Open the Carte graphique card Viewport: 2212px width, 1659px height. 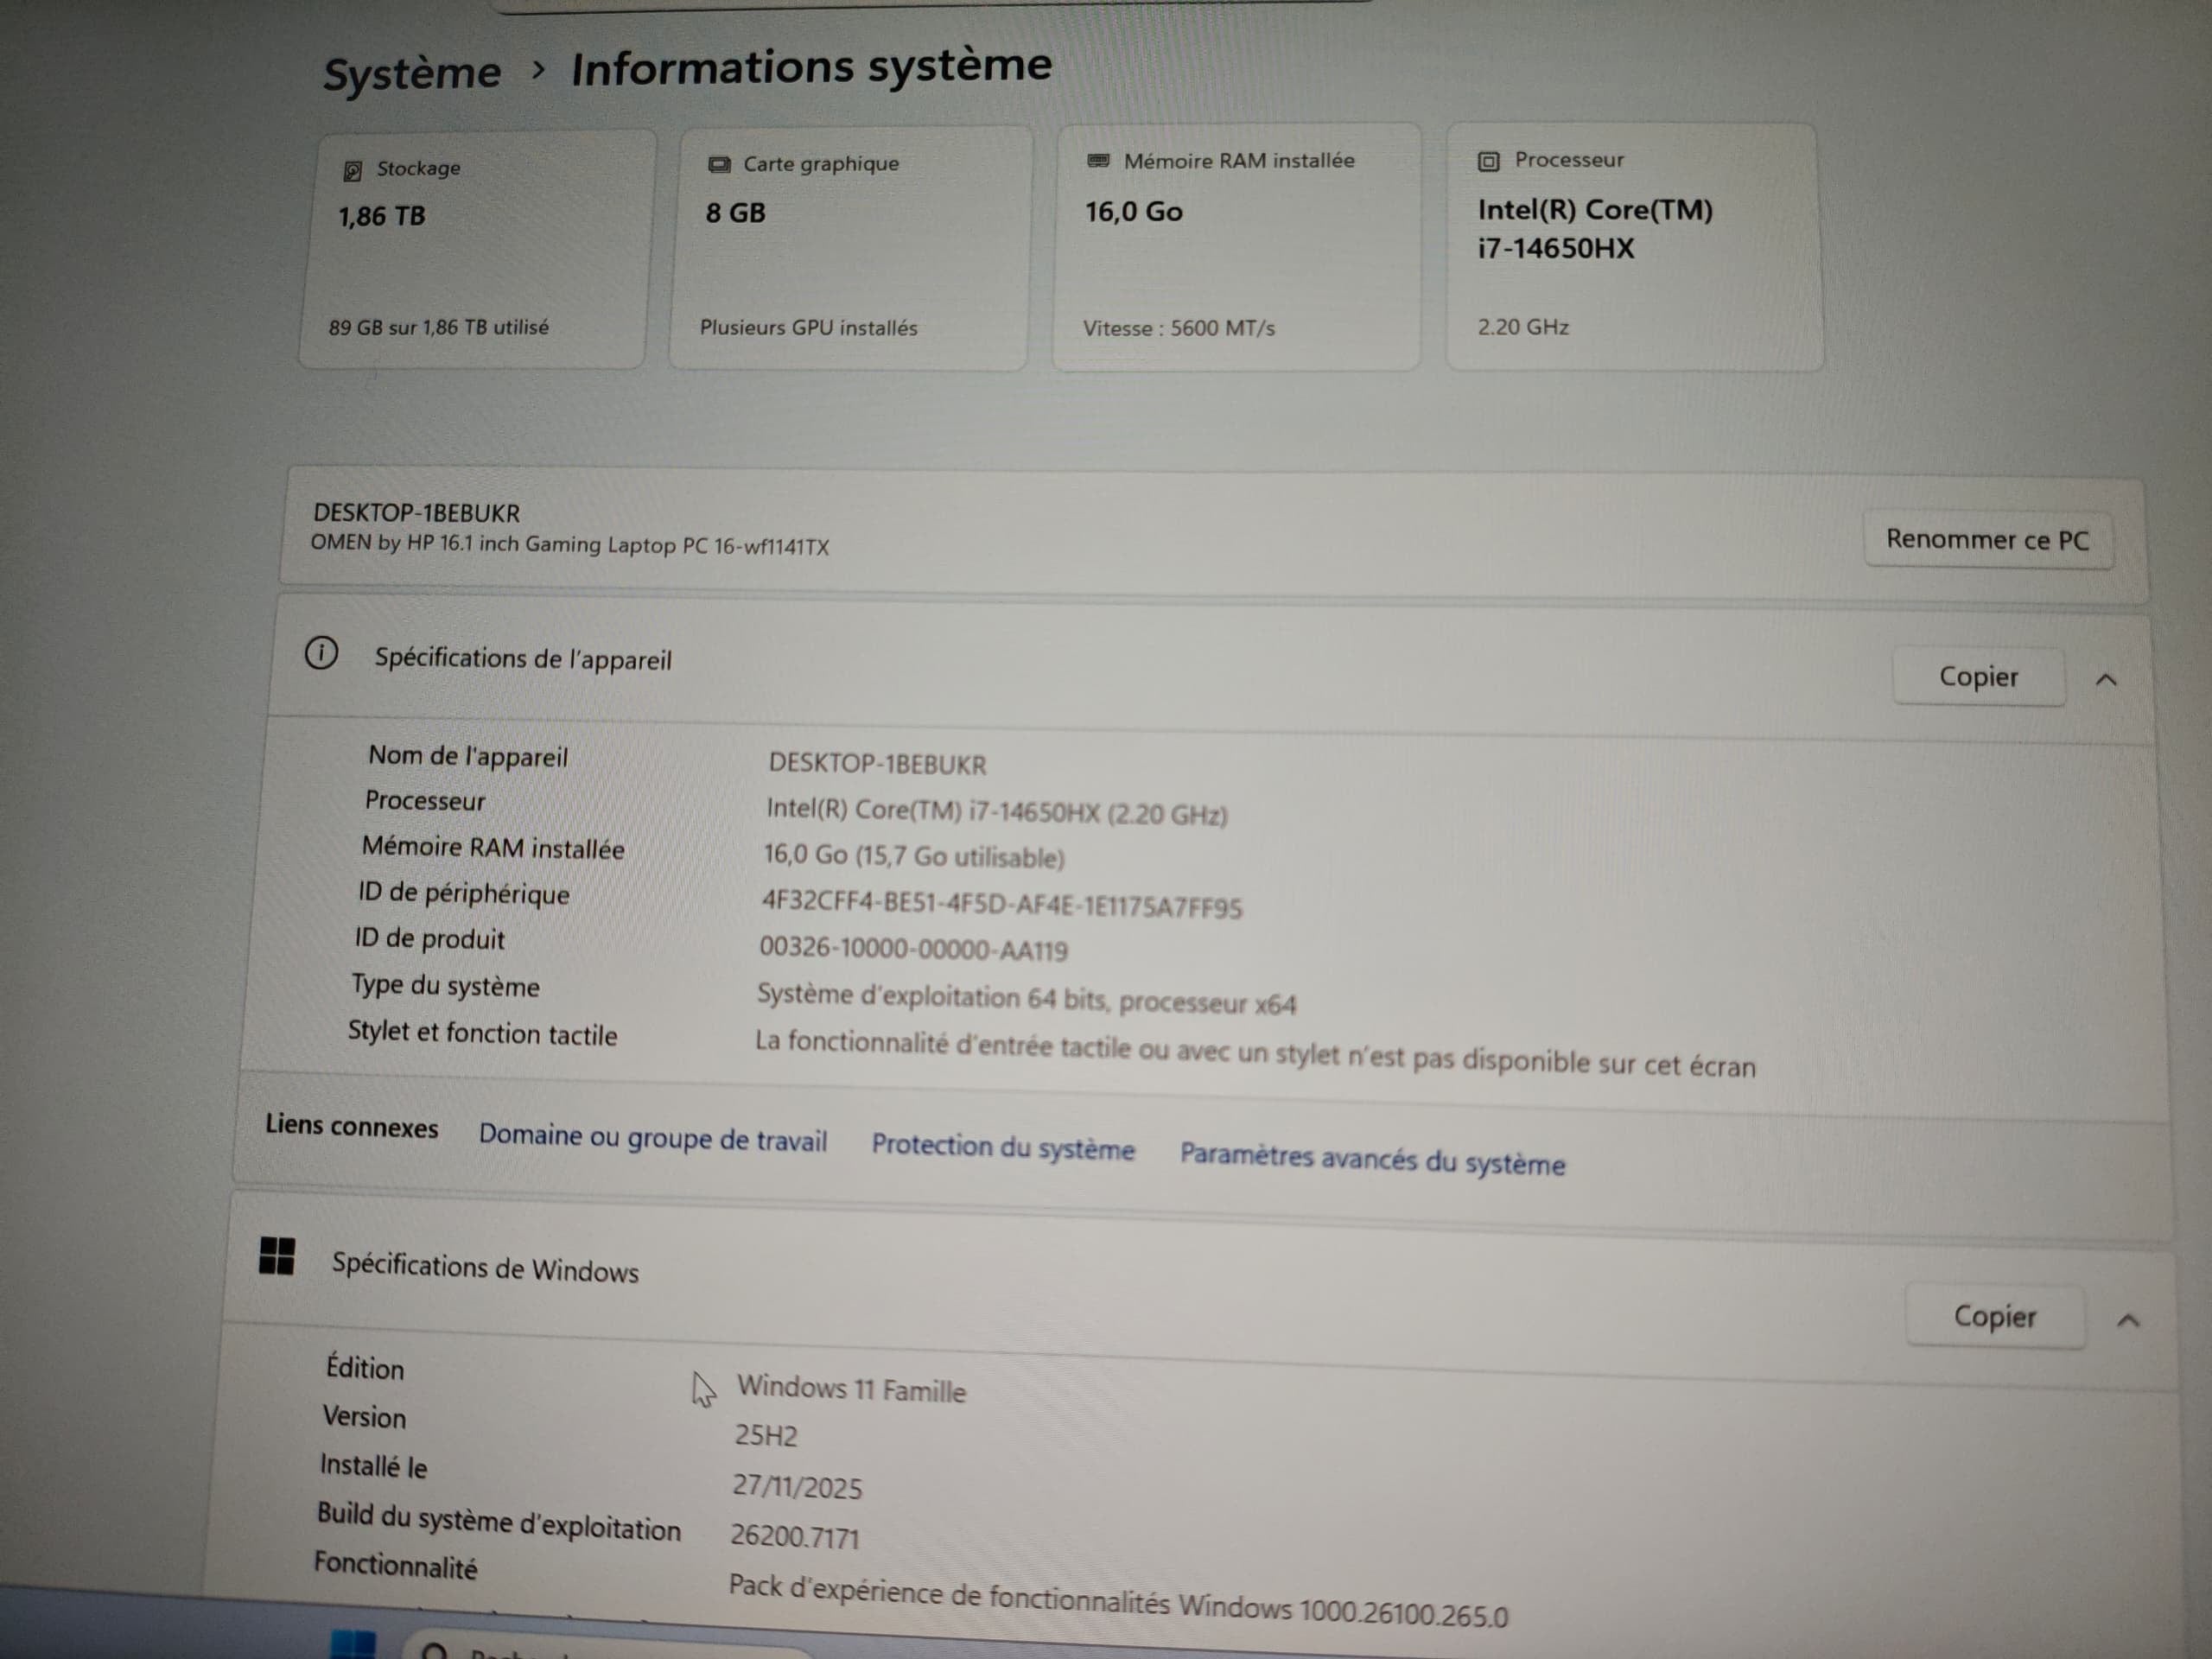pos(850,248)
